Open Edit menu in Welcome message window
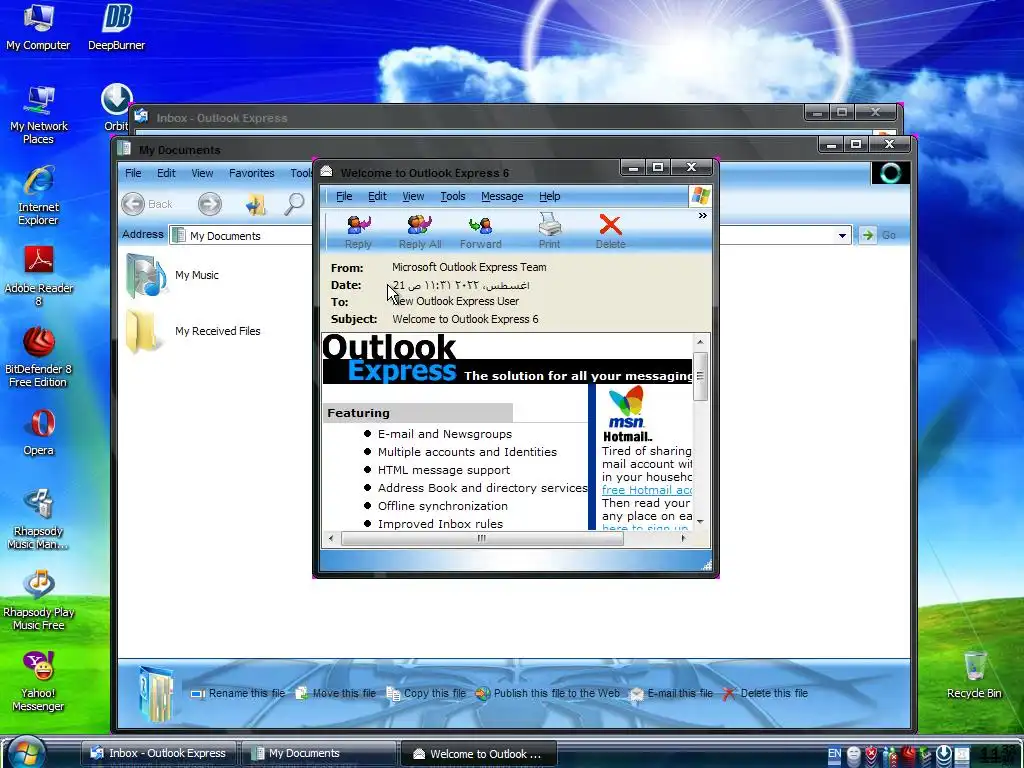The width and height of the screenshot is (1024, 768). pos(377,196)
